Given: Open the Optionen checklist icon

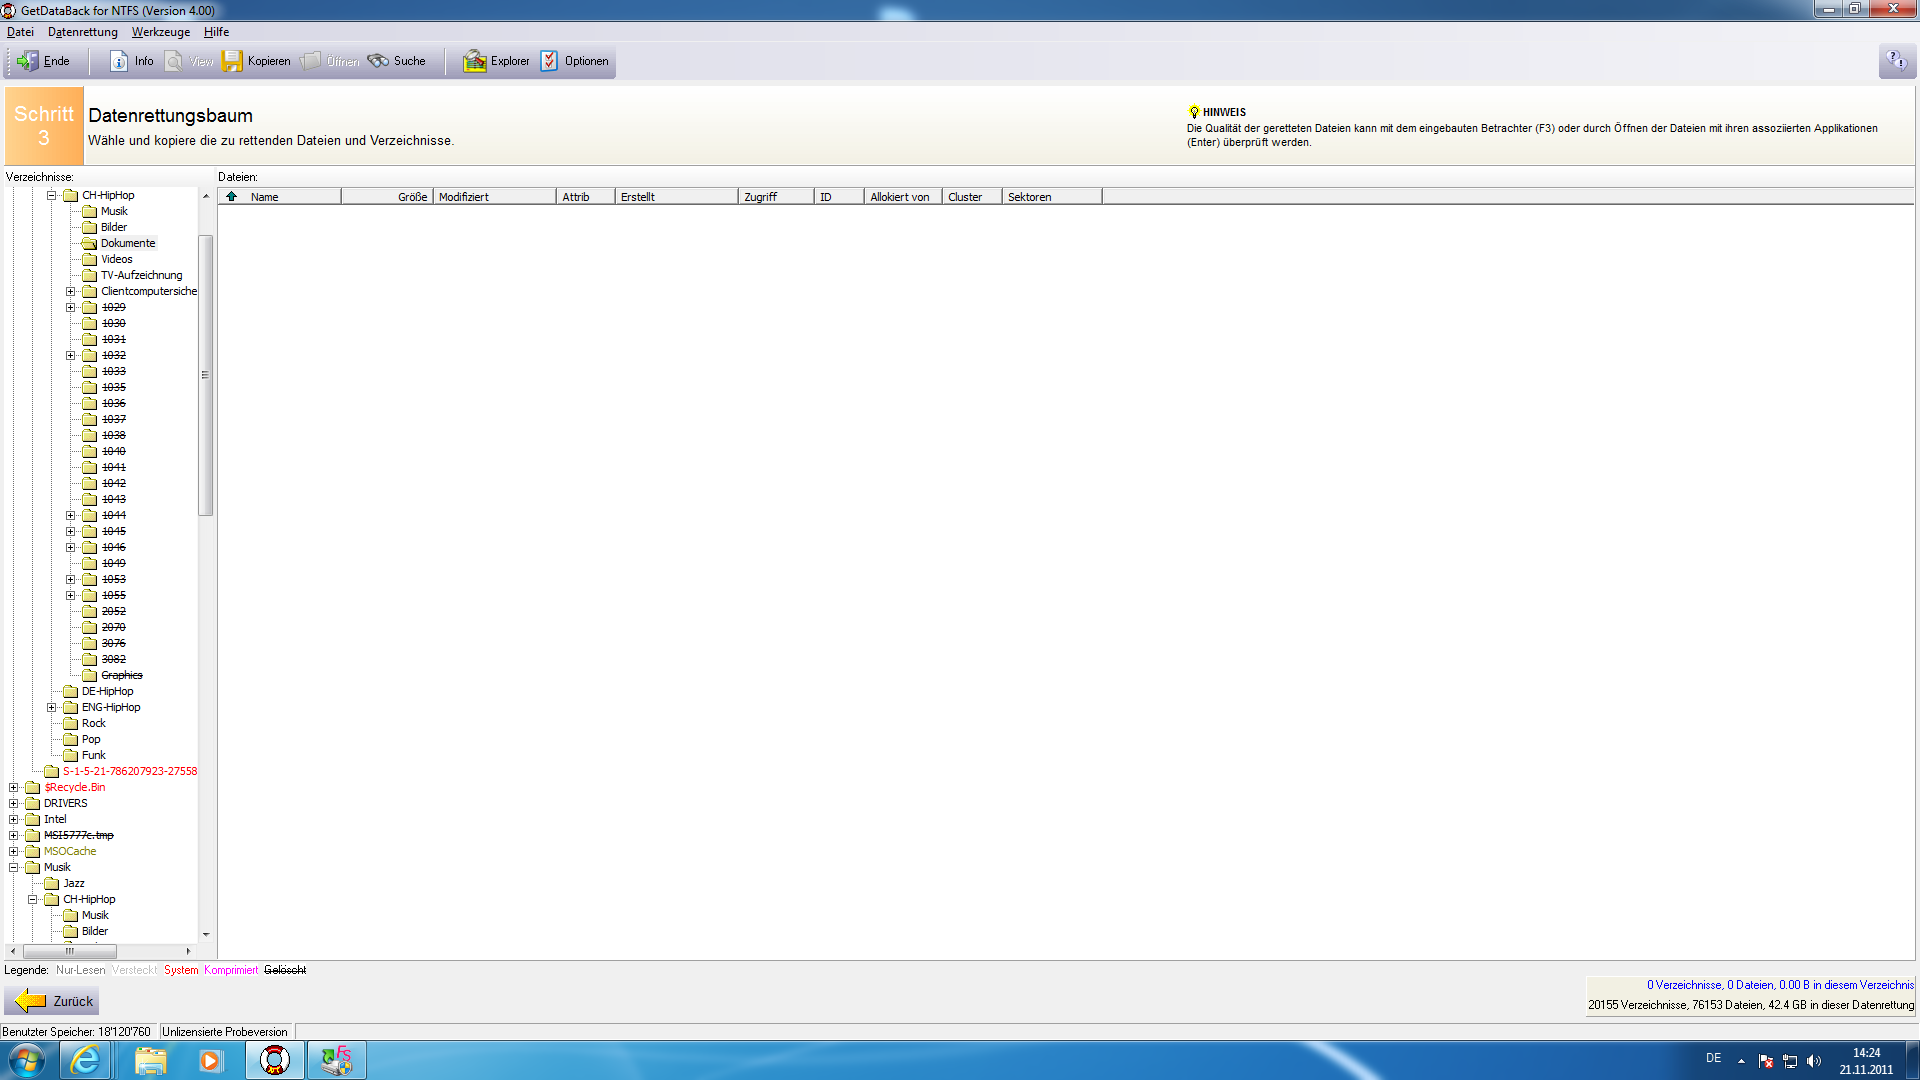Looking at the screenshot, I should 549,61.
